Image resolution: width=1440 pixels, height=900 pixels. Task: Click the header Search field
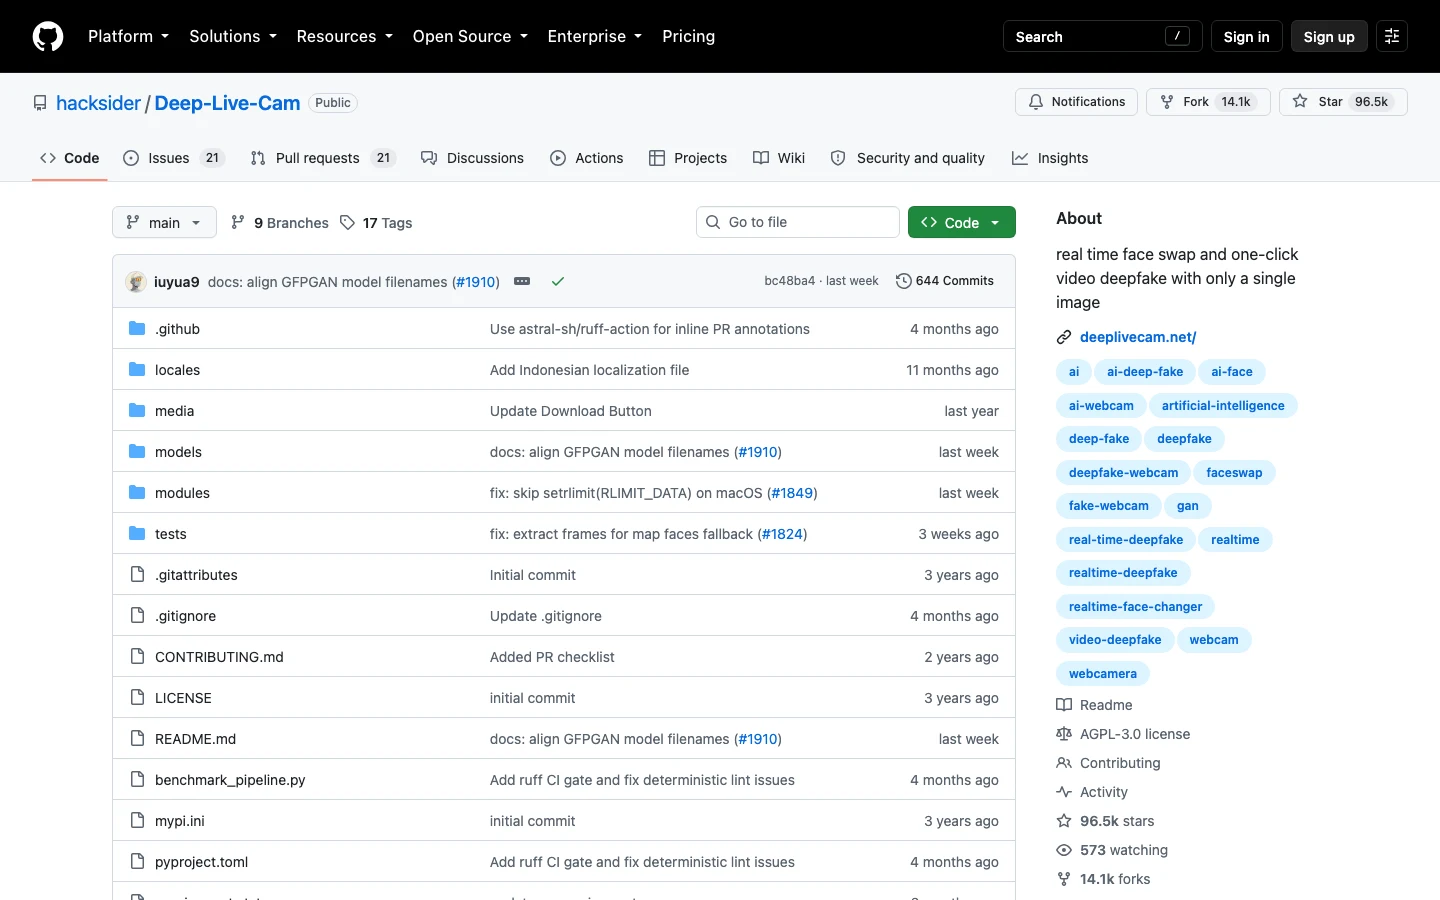click(1103, 37)
